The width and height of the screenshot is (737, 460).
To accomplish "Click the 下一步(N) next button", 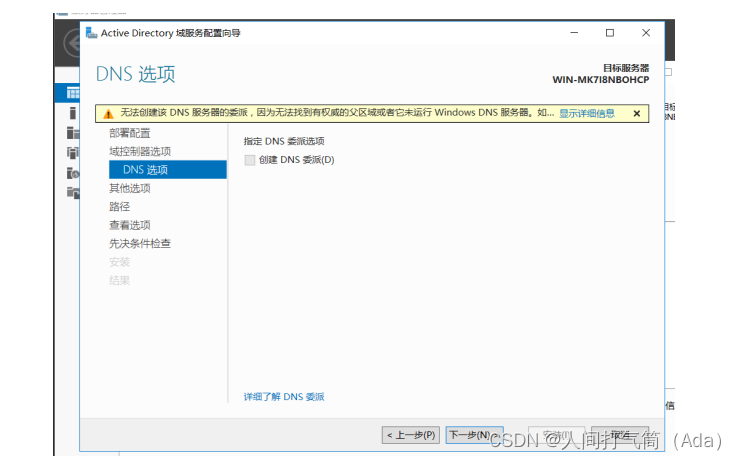I will click(474, 435).
